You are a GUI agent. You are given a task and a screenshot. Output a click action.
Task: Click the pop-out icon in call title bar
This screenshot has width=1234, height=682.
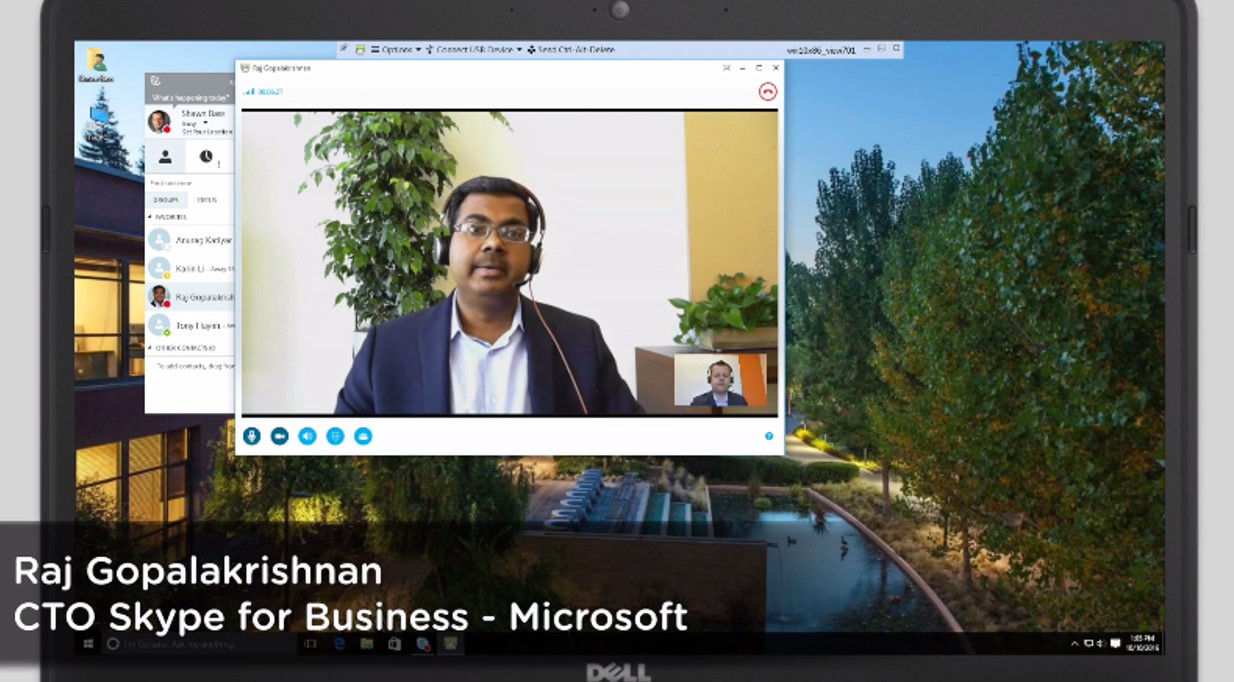pos(727,68)
